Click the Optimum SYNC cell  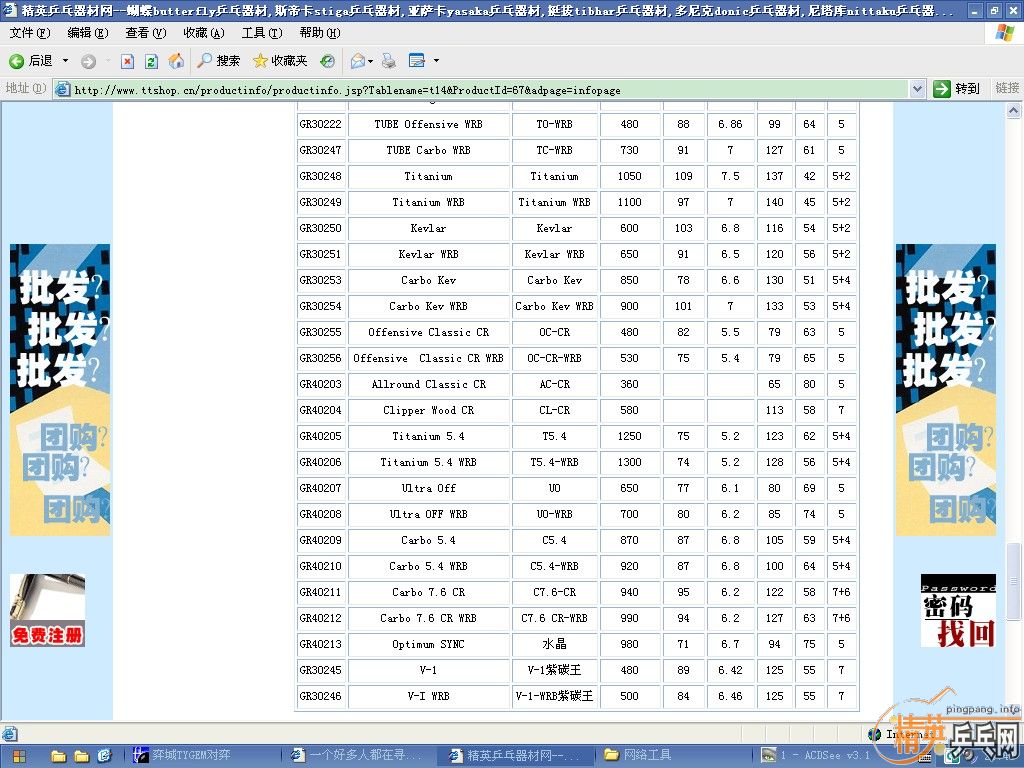[x=428, y=645]
